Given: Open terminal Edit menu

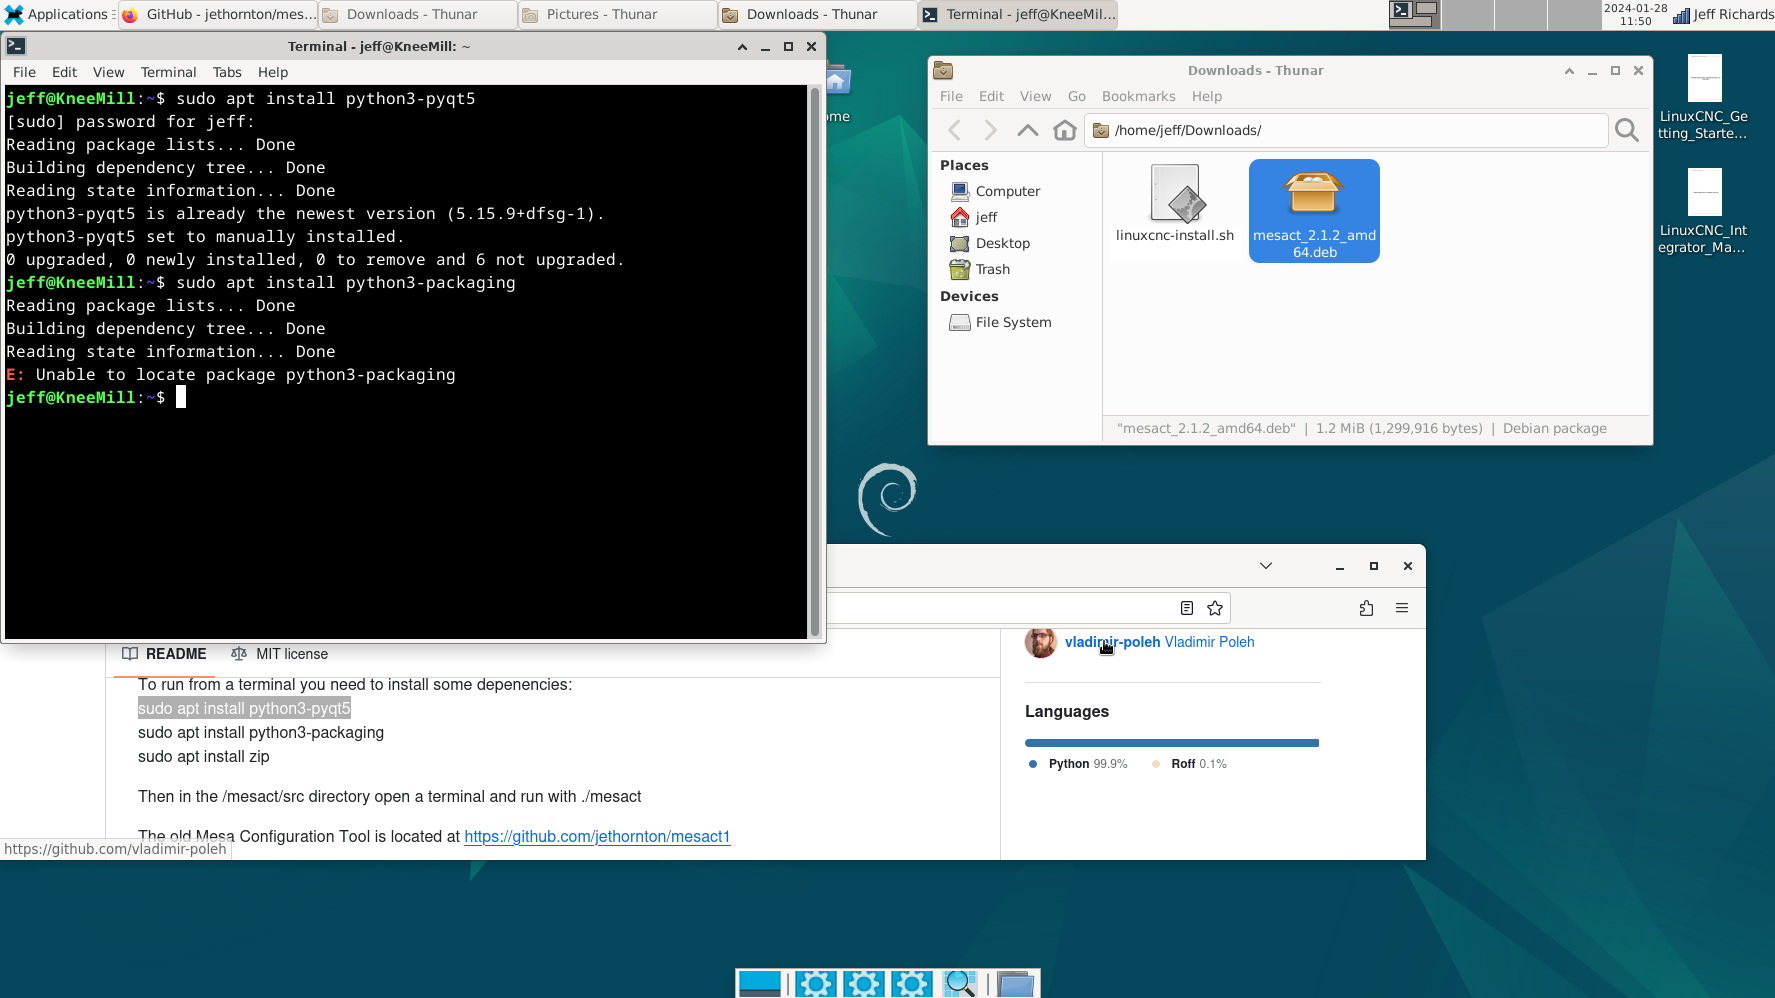Looking at the screenshot, I should pos(64,72).
